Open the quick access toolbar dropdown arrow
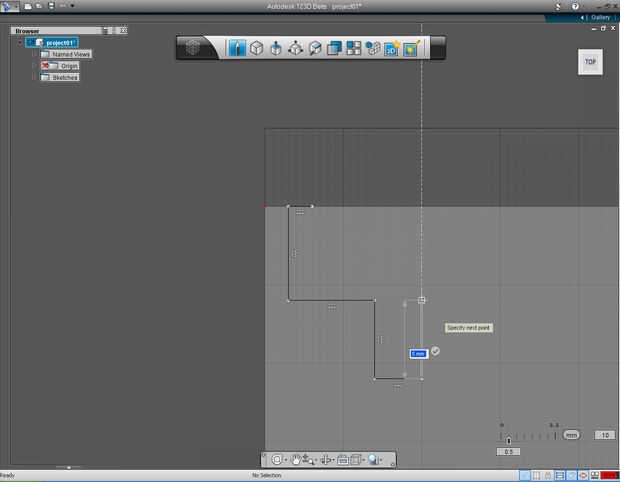Screen dimensions: 620x482 pos(72,6)
